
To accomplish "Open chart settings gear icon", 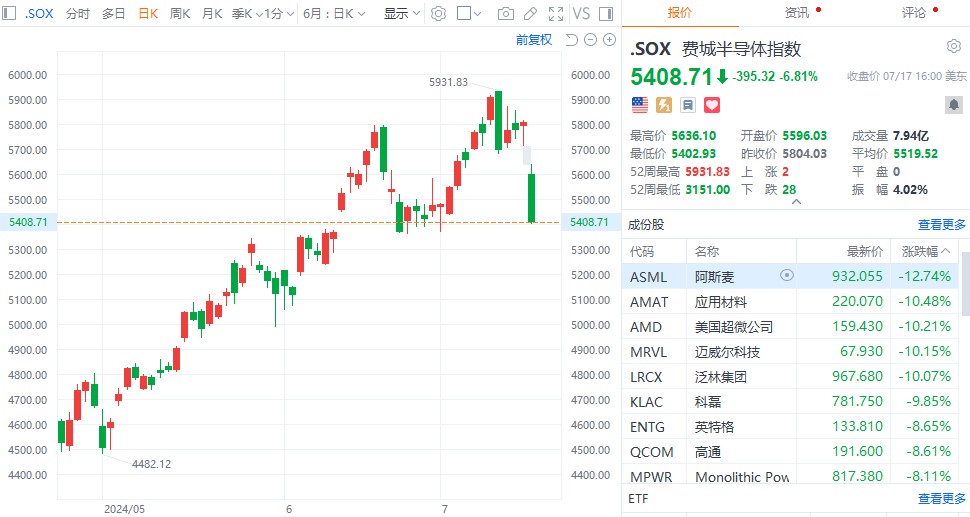I will [x=437, y=14].
